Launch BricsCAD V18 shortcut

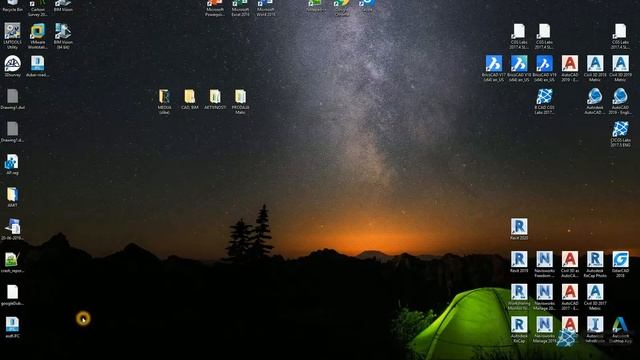click(519, 69)
